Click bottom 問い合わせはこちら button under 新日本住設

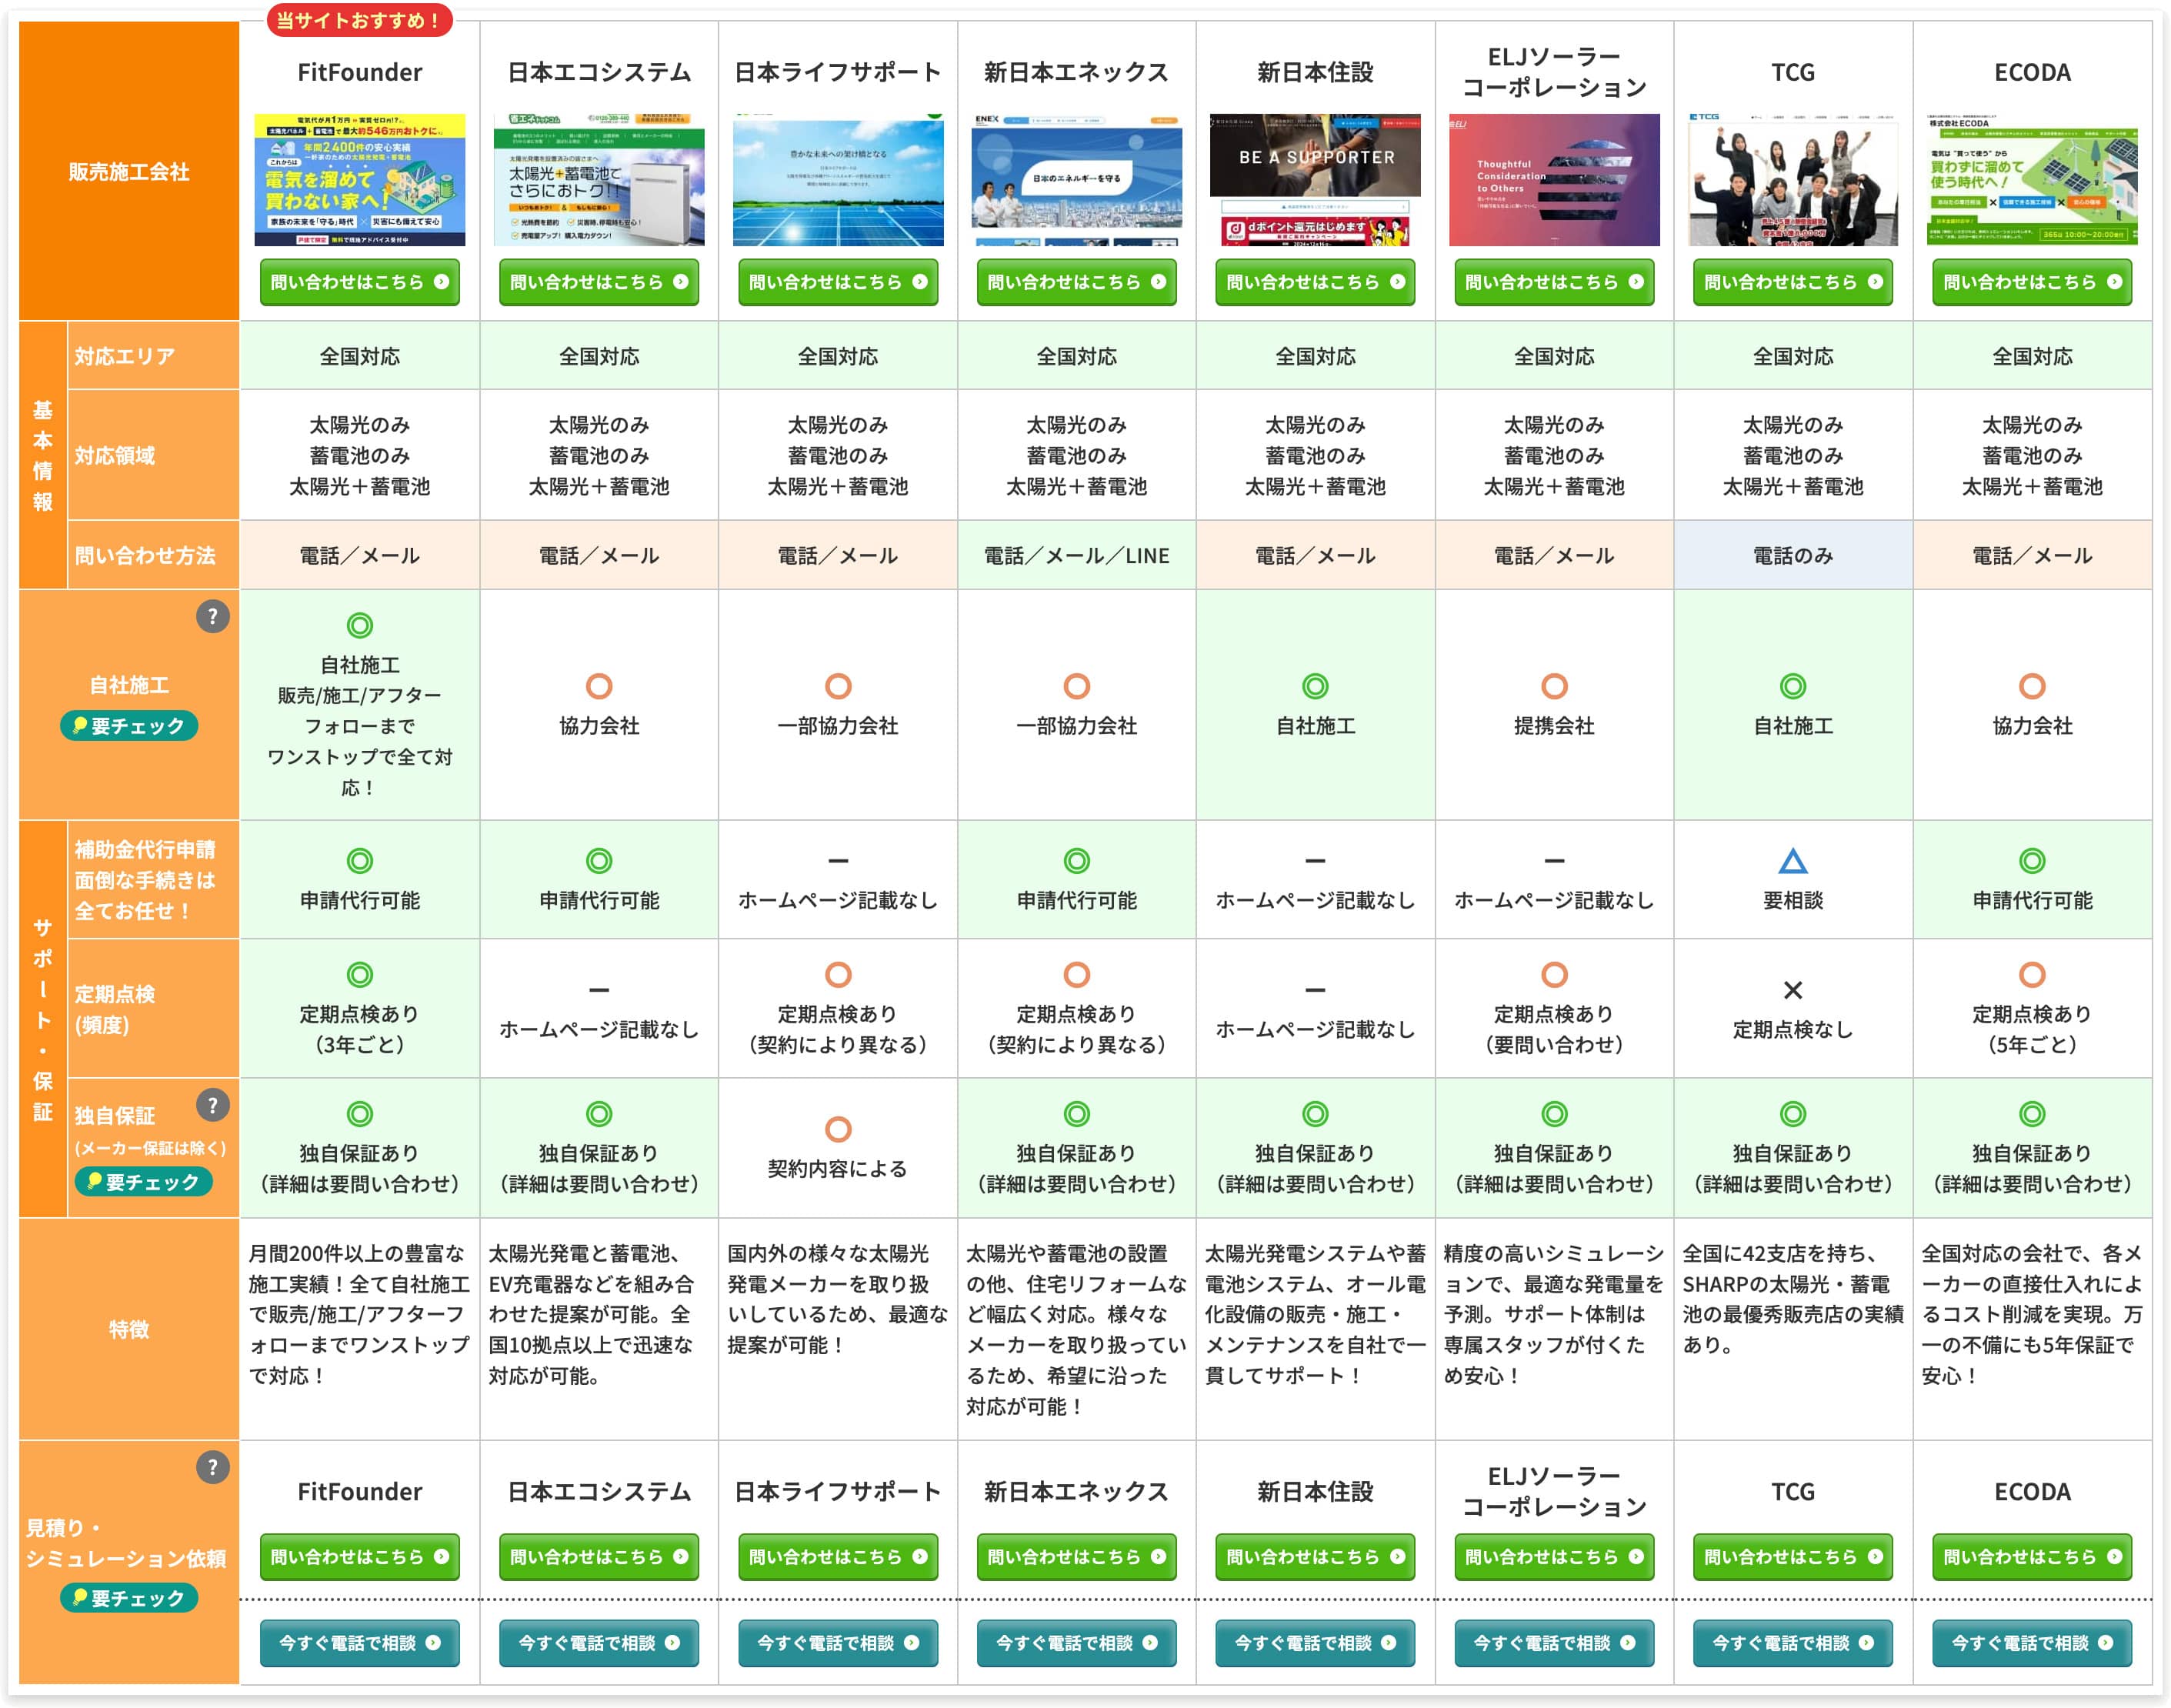[1315, 1557]
